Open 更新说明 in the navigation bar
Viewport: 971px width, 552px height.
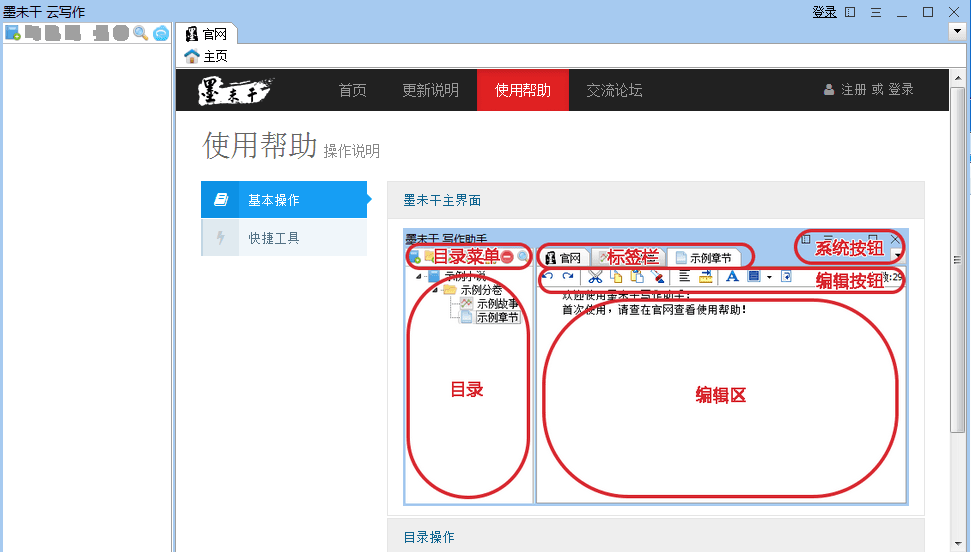pyautogui.click(x=430, y=90)
